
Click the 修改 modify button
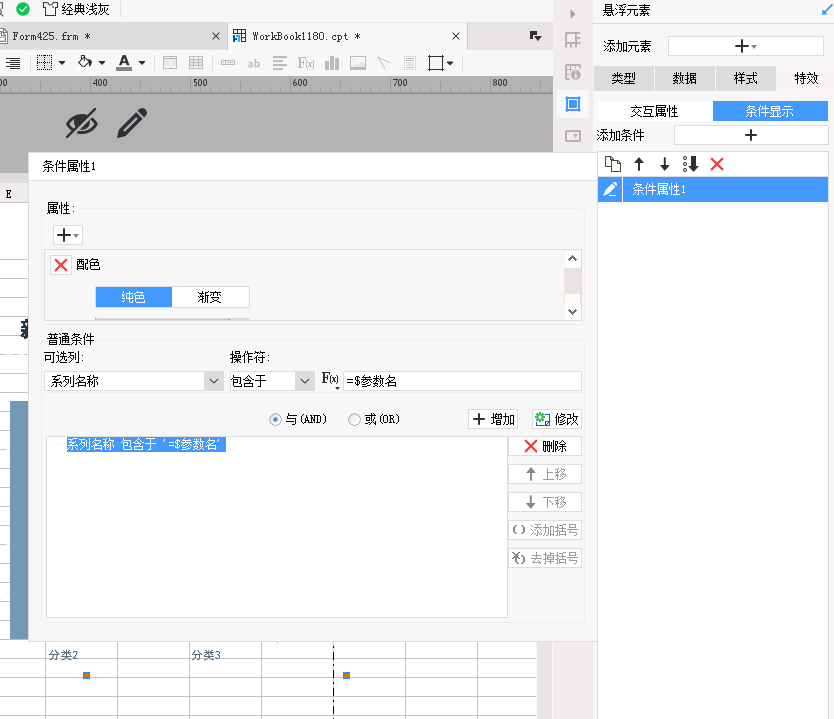[557, 419]
